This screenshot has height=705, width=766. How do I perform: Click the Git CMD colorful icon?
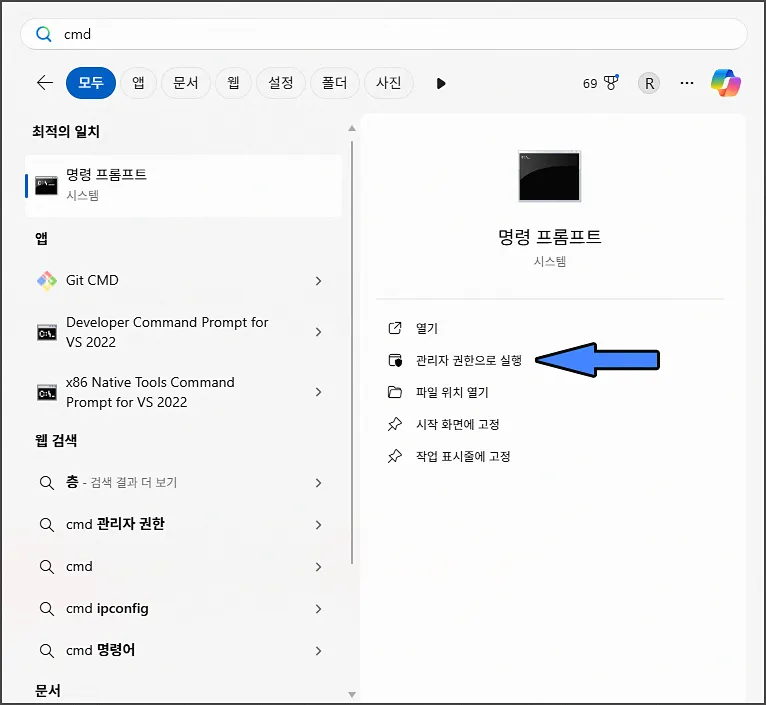click(47, 280)
